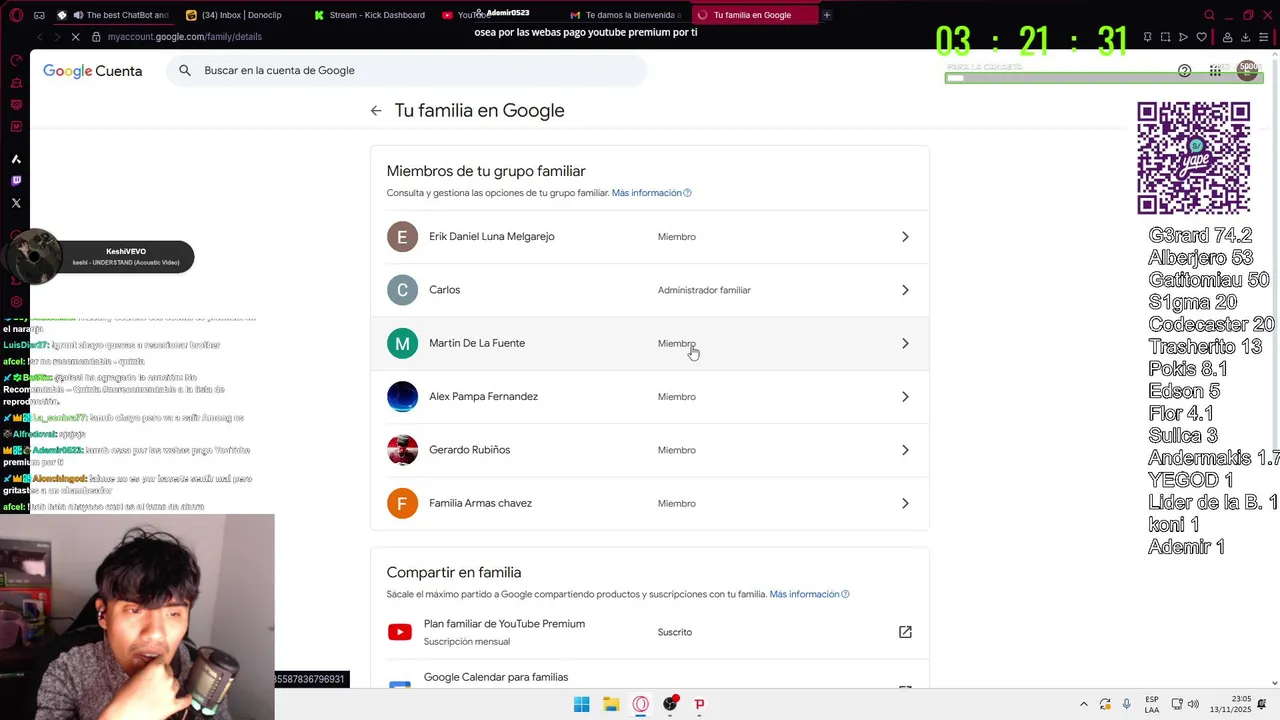Click the pinboard pin icon in toolbar
1280x720 pixels.
[x=1147, y=37]
